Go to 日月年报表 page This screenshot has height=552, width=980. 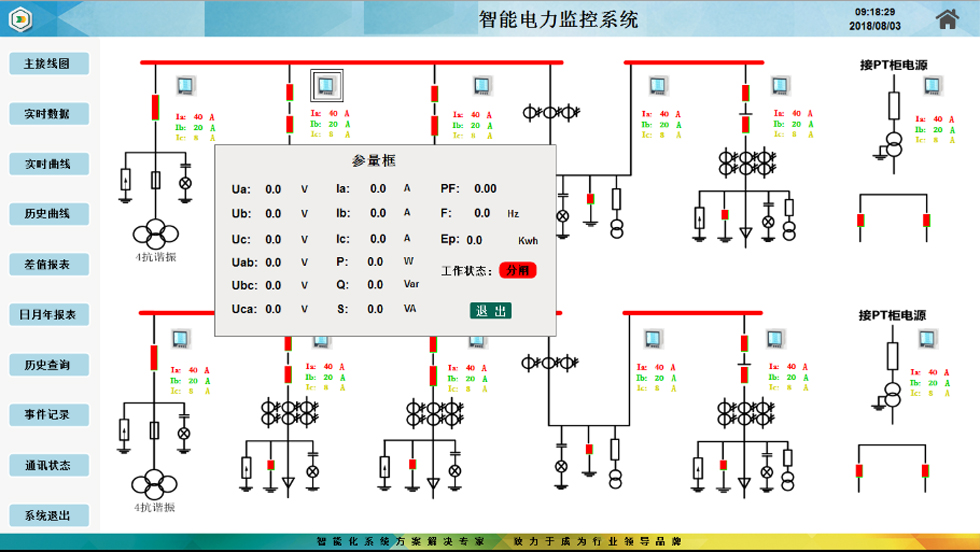(48, 315)
